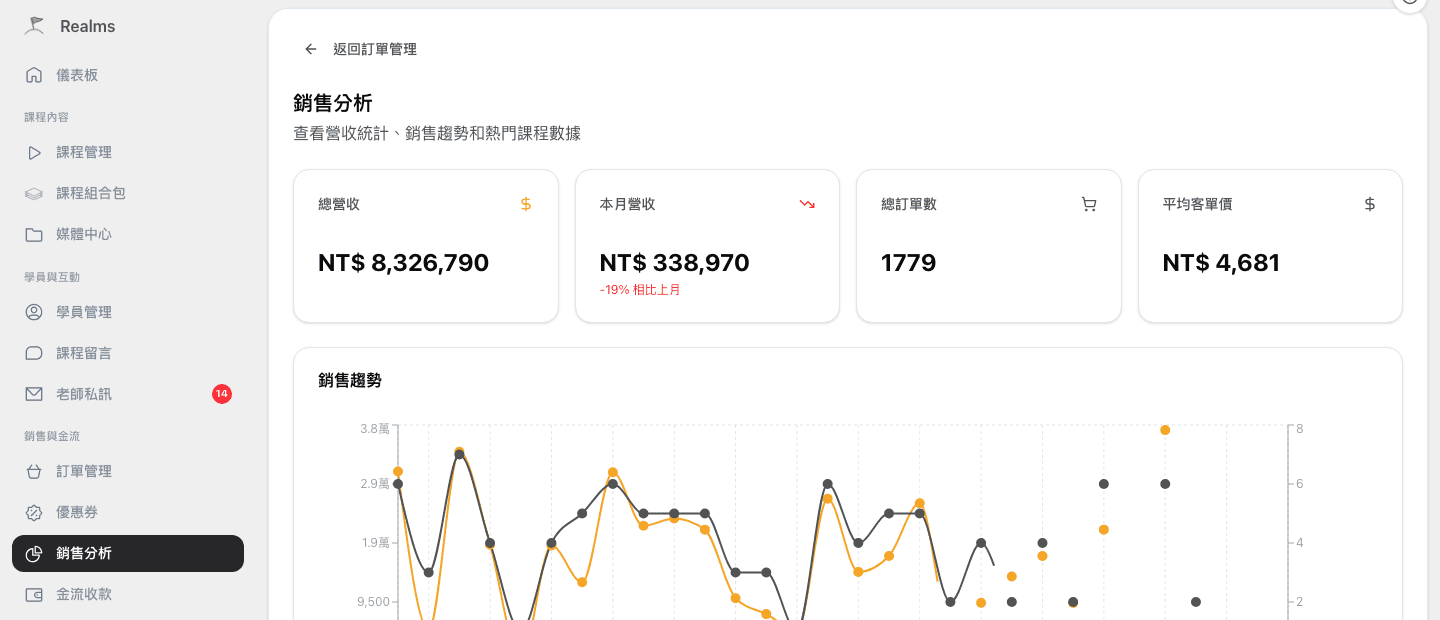The image size is (1440, 620).
Task: Go to 訂單管理 in sidebar
Action: click(128, 471)
